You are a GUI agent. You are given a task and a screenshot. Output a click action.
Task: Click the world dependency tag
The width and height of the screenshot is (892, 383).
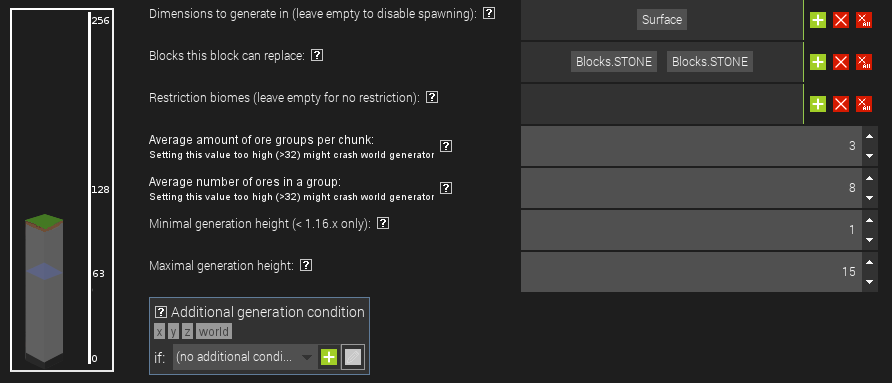(214, 332)
